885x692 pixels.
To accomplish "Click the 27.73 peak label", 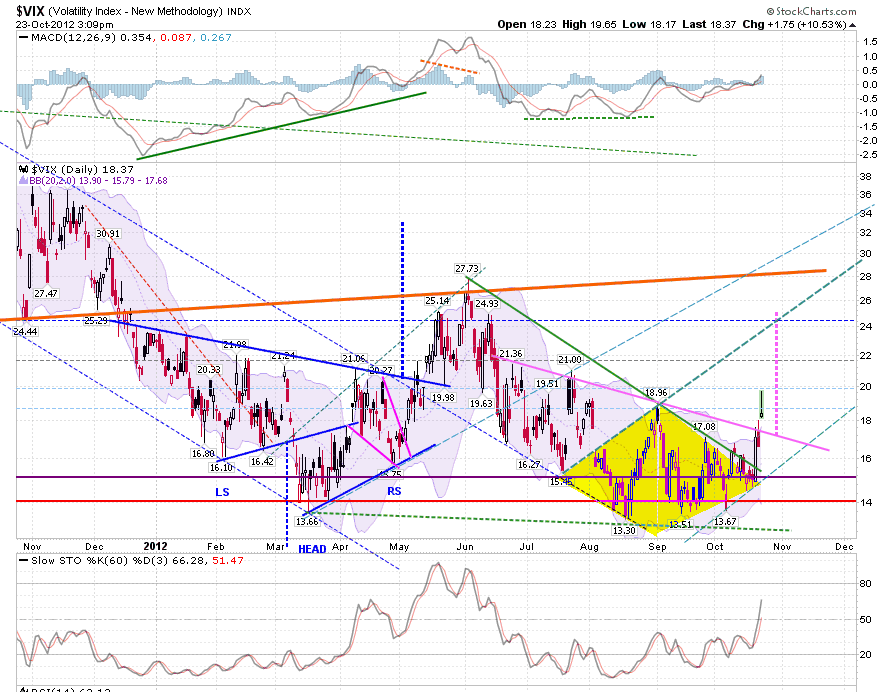I will click(467, 269).
